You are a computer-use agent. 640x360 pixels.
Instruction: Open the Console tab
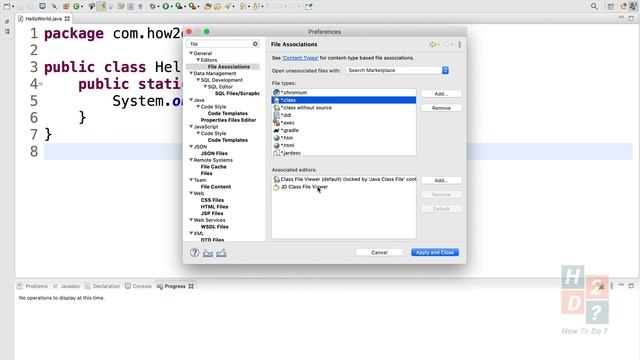[x=138, y=286]
